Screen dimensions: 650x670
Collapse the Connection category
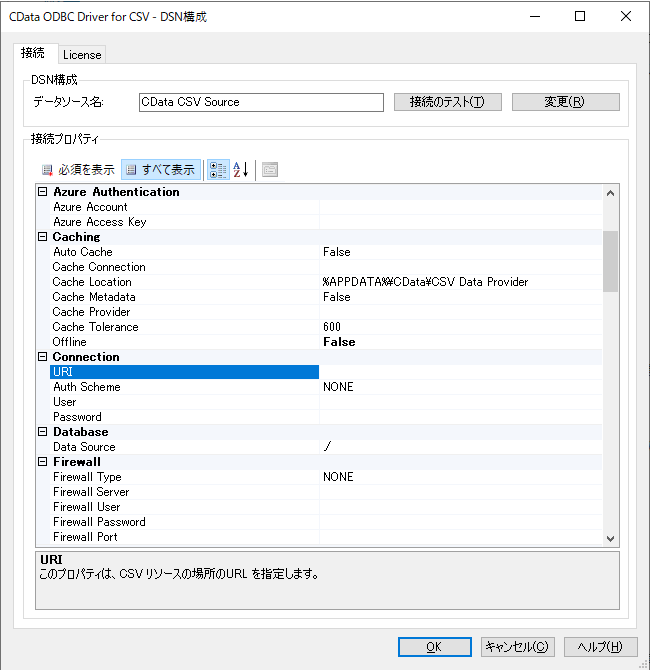(42, 357)
